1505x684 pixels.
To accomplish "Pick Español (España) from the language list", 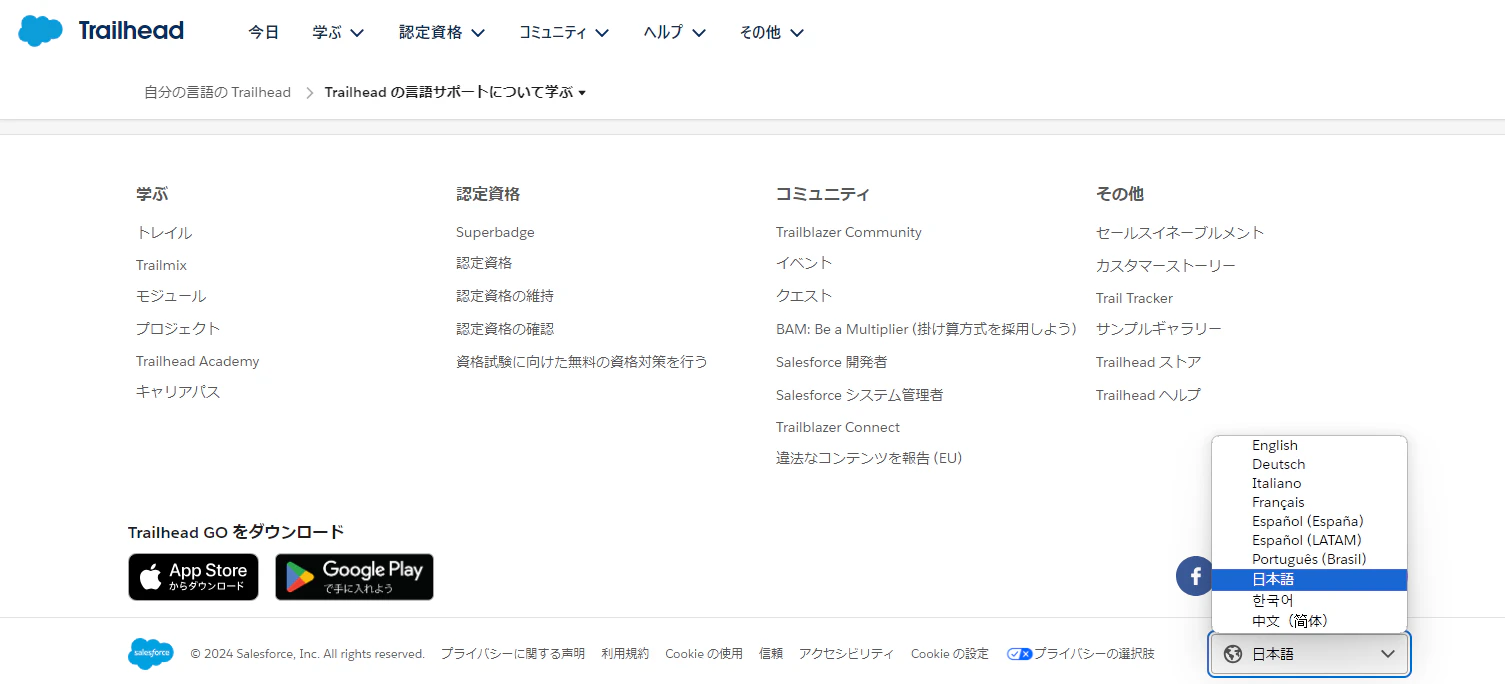I will [x=1309, y=521].
